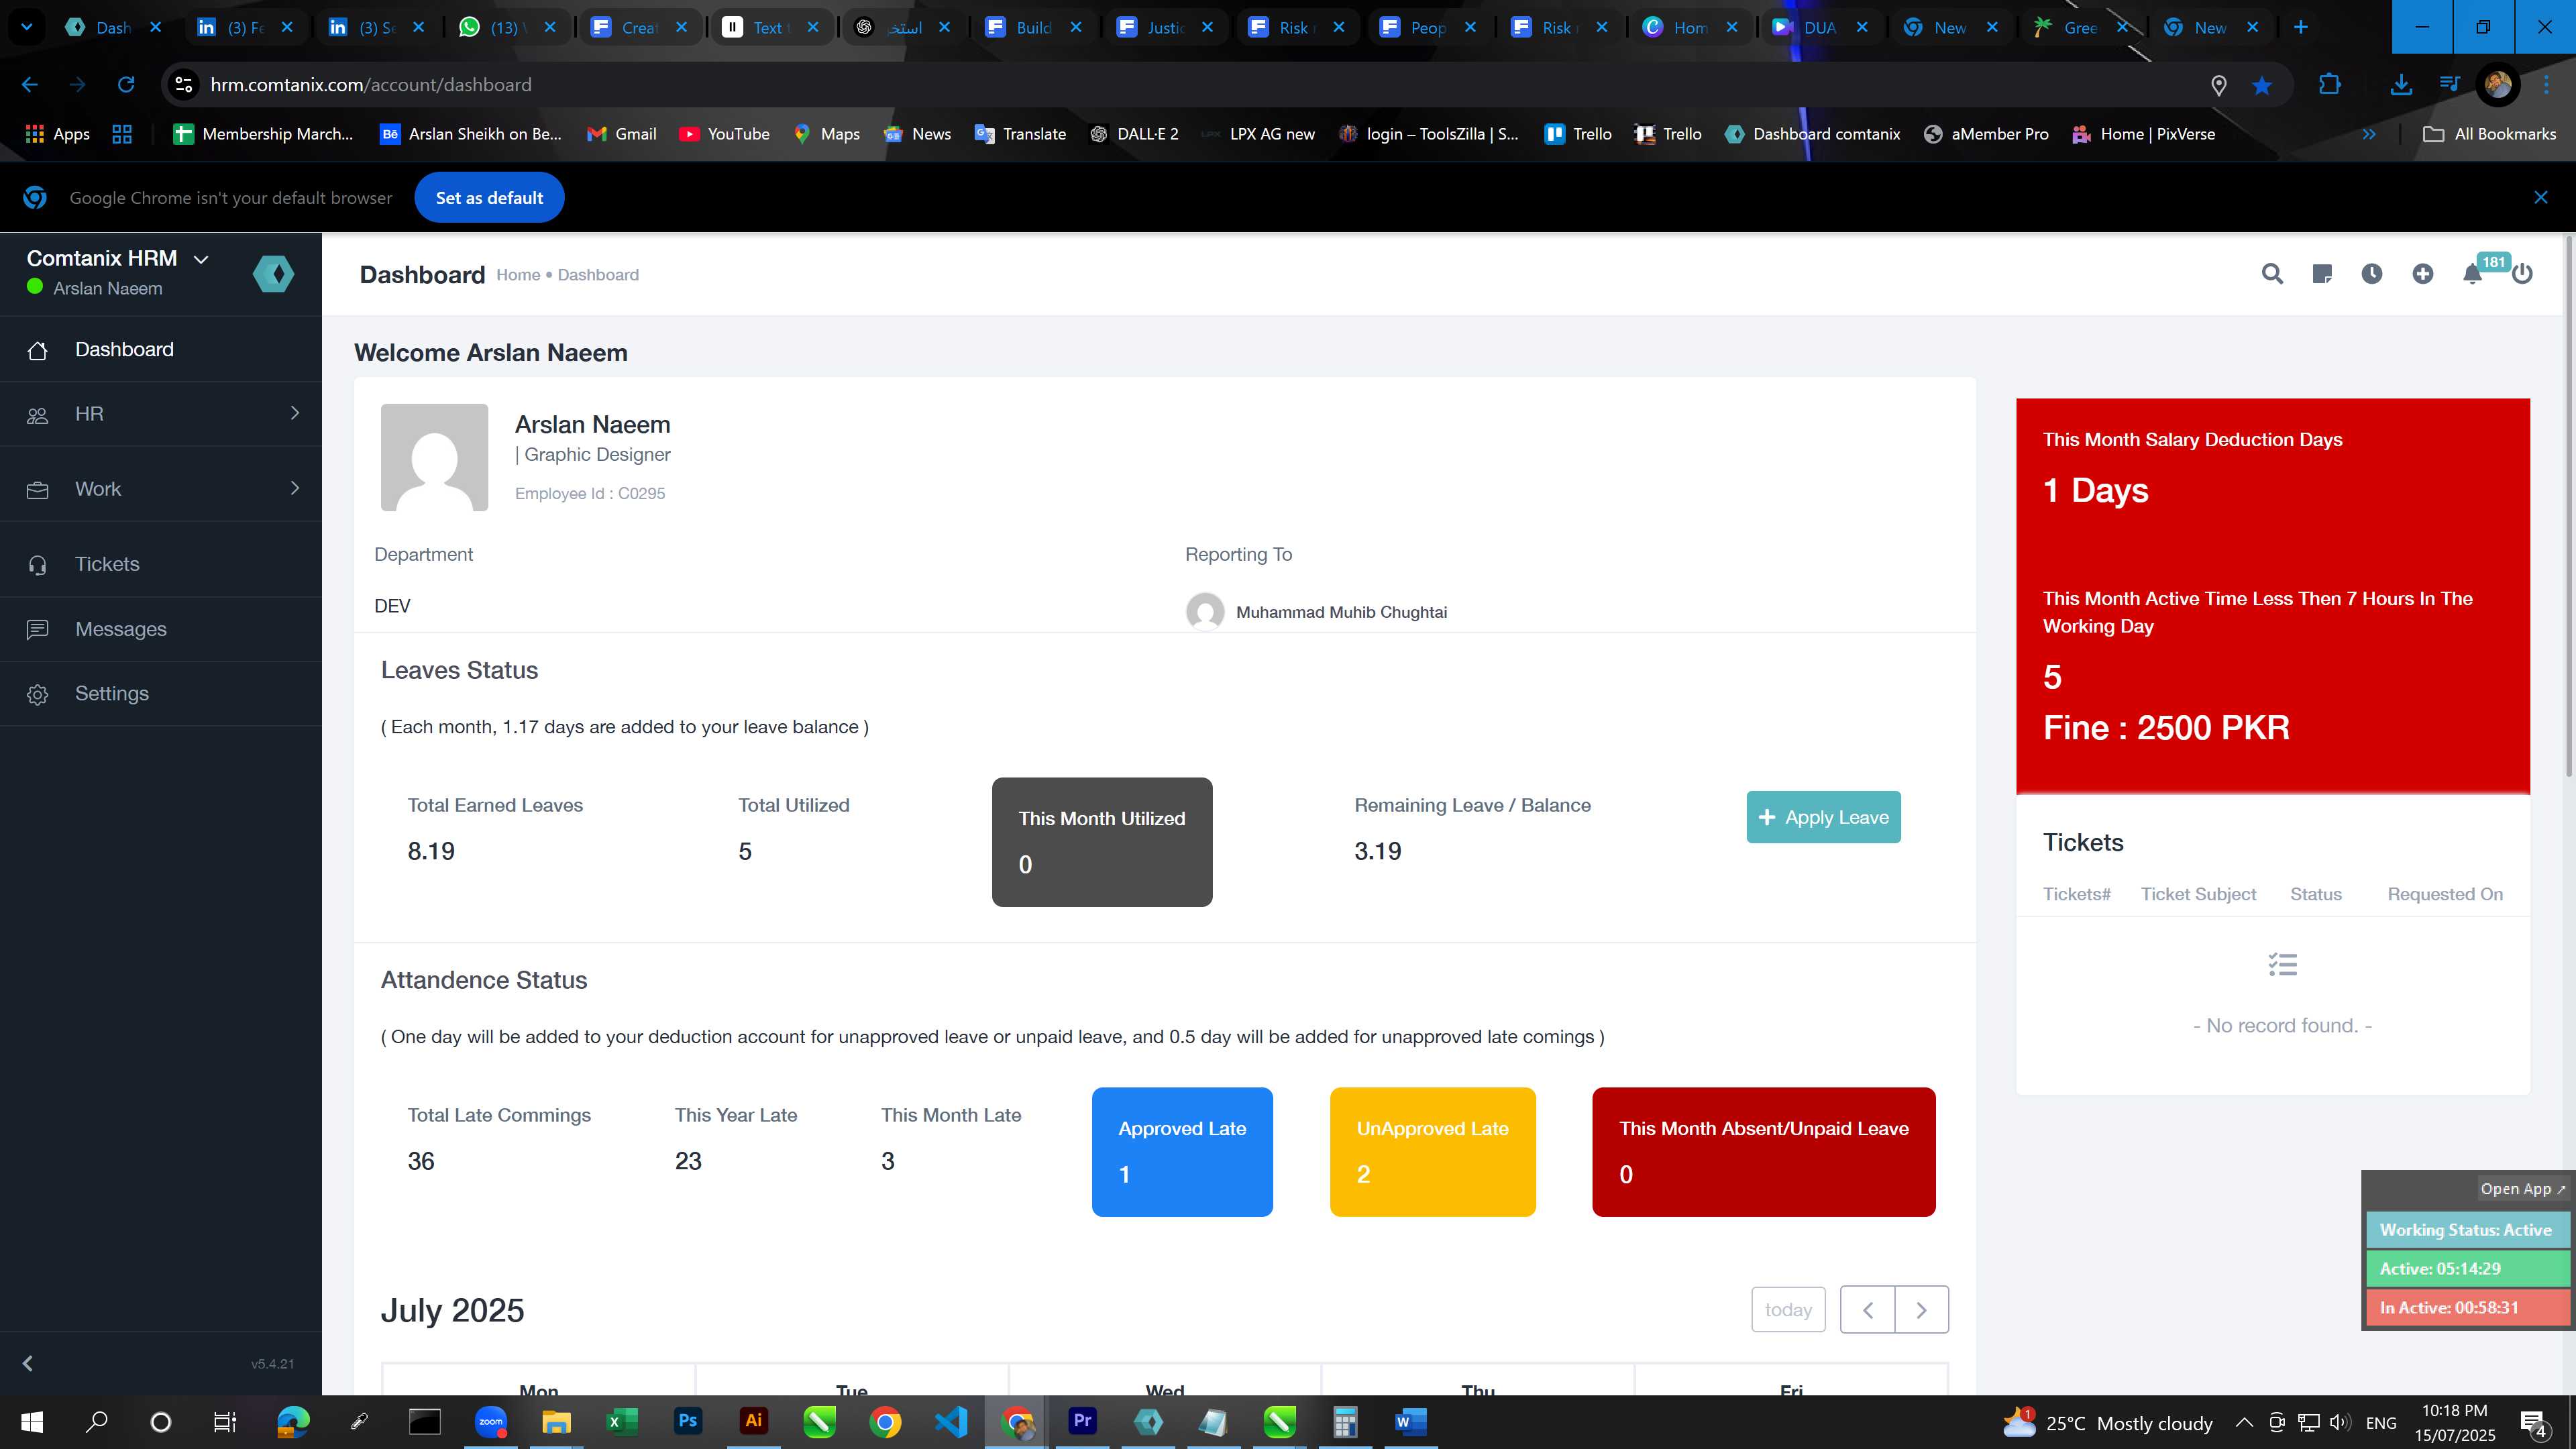Viewport: 2576px width, 1449px height.
Task: Open Zoom from the taskbar
Action: [x=491, y=1421]
